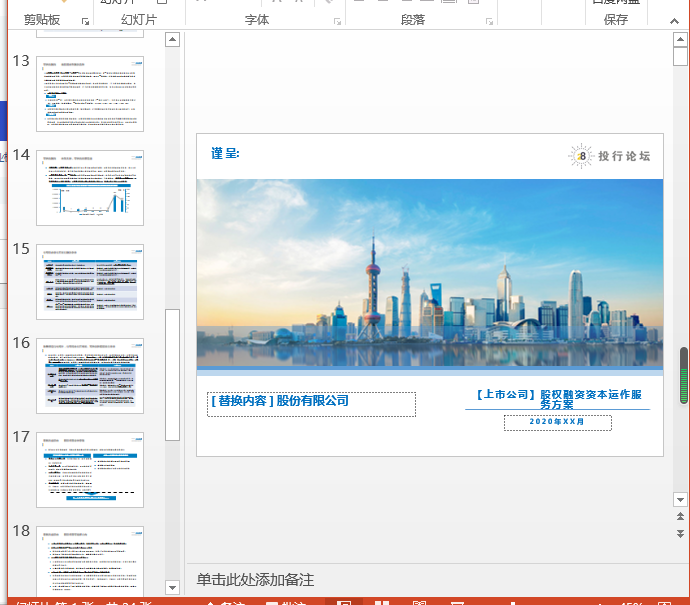Click the 段落 group label
The image size is (690, 605).
tap(413, 20)
